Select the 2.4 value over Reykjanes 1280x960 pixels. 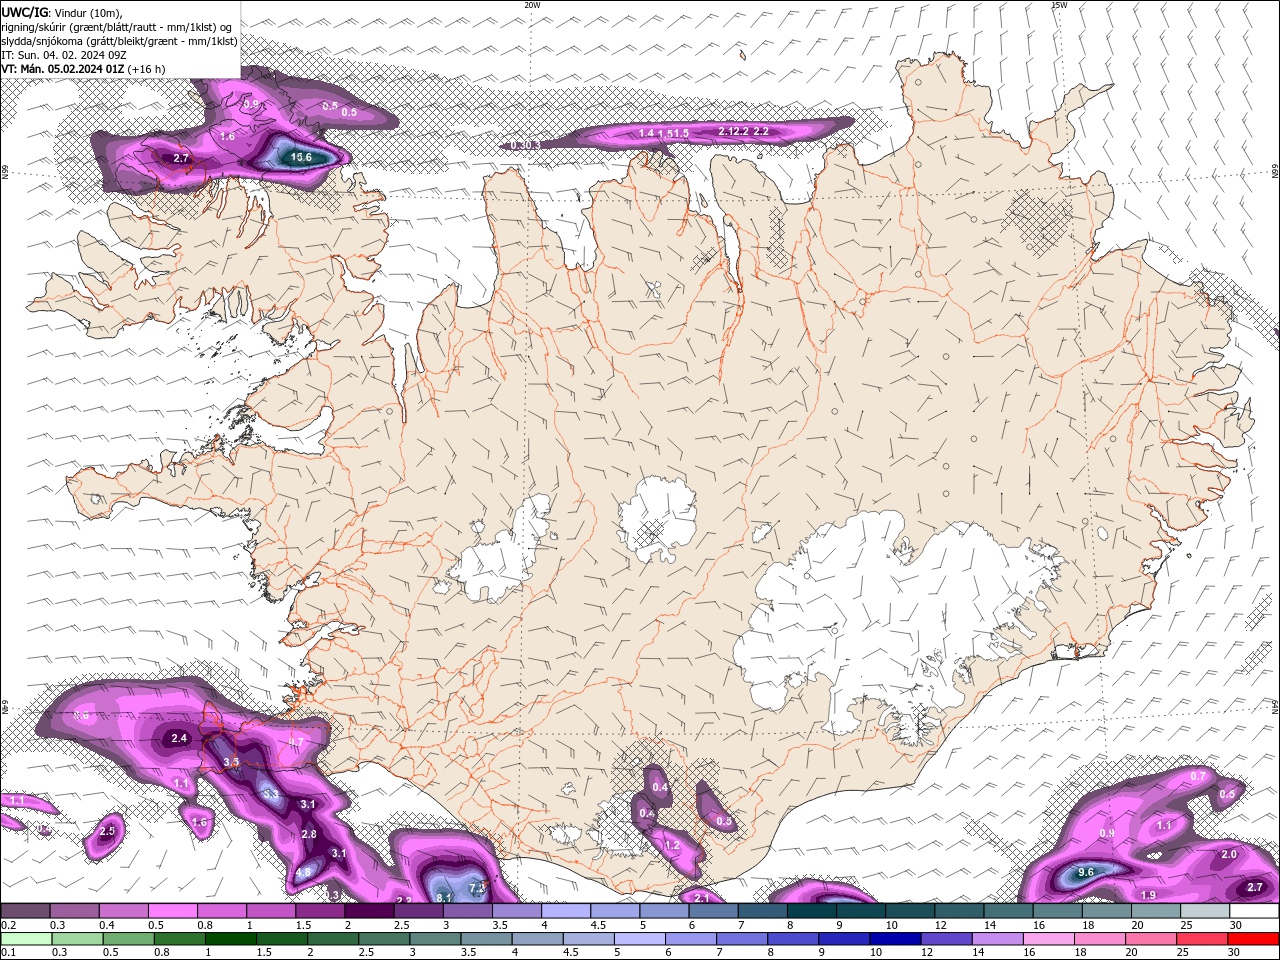(x=179, y=738)
